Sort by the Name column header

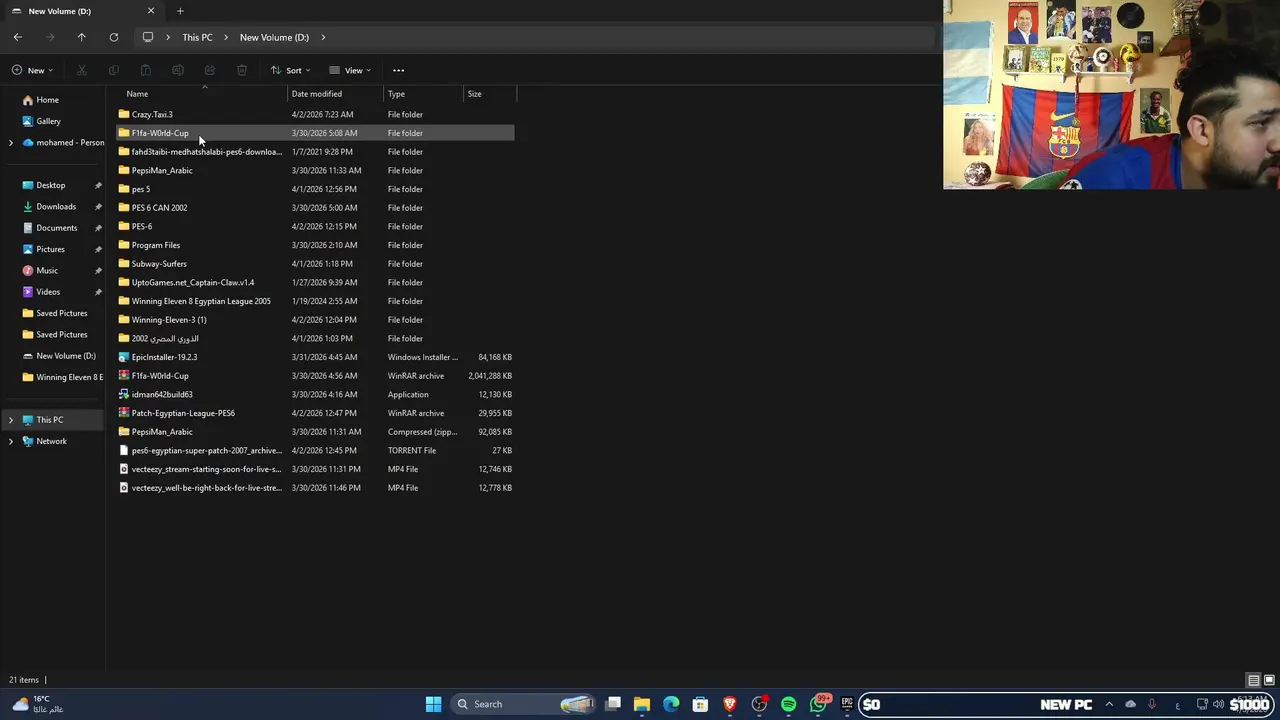[201, 94]
